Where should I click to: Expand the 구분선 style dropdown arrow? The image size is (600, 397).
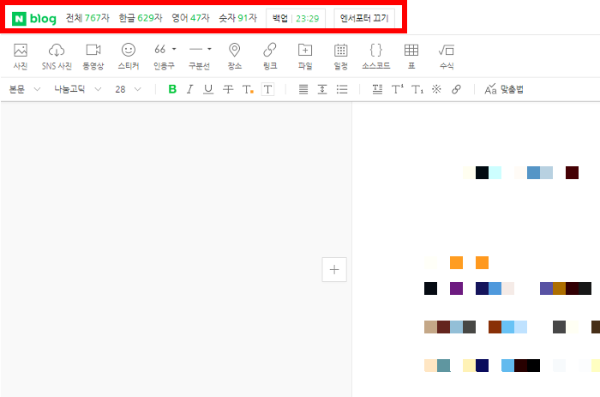pos(209,49)
